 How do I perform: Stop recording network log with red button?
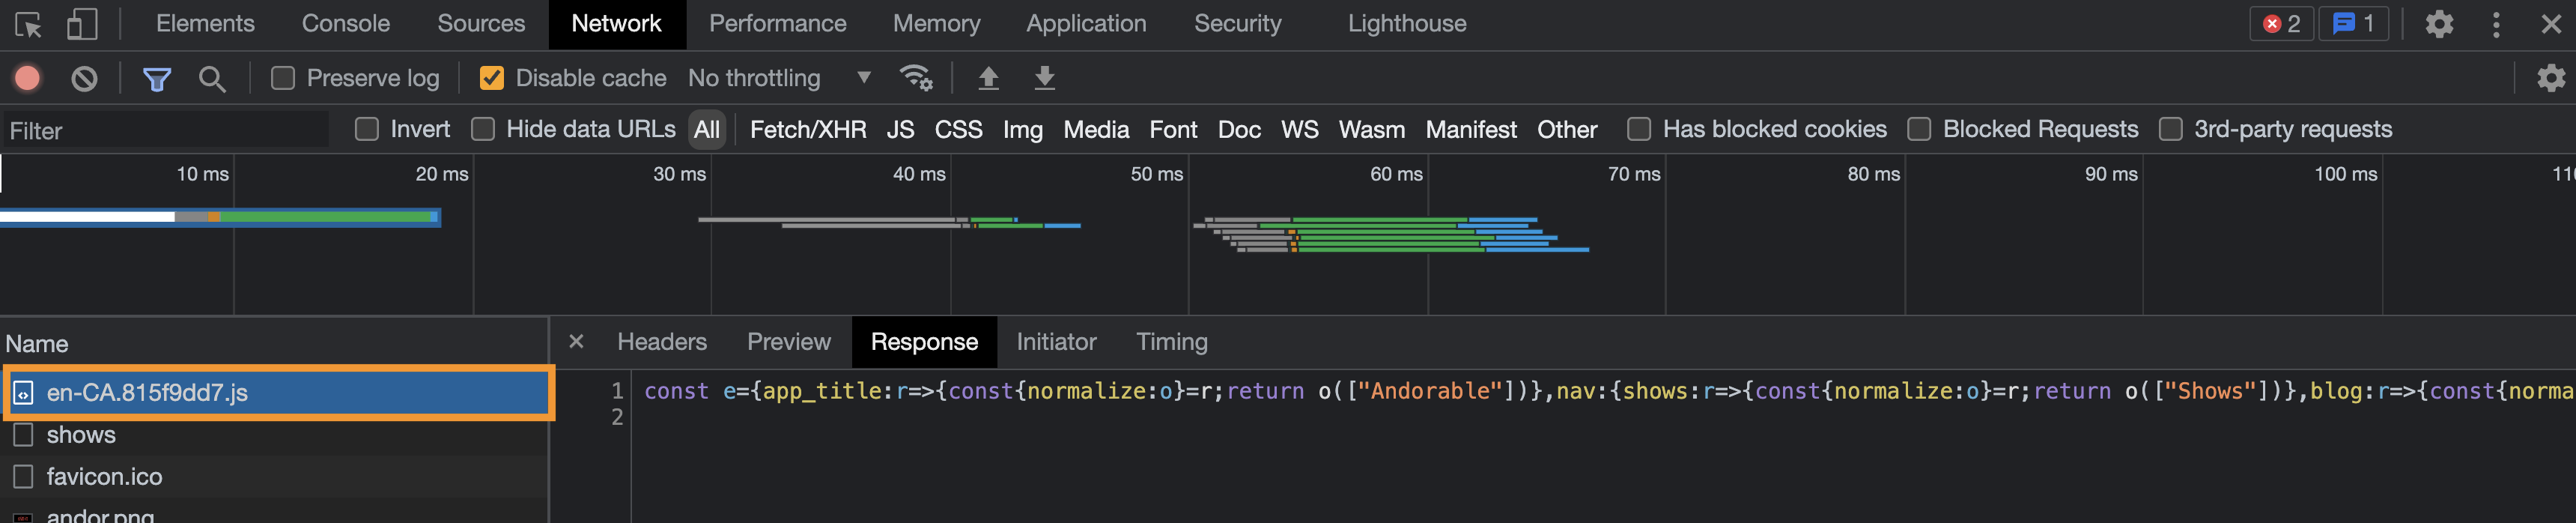coord(28,78)
